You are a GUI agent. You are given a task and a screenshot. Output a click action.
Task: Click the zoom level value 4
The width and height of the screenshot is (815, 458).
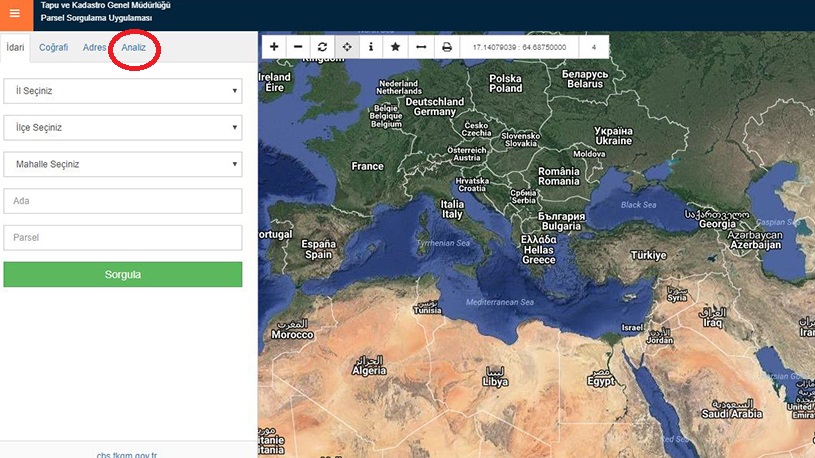point(594,47)
